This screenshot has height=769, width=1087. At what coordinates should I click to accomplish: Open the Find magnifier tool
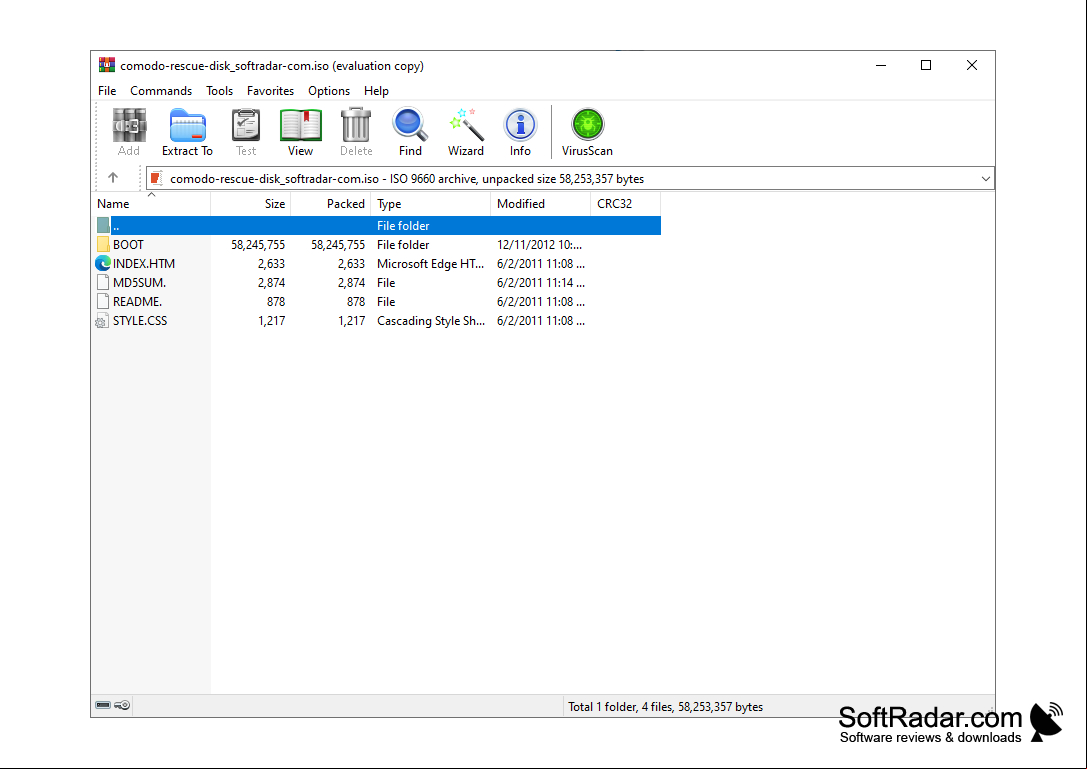point(410,125)
